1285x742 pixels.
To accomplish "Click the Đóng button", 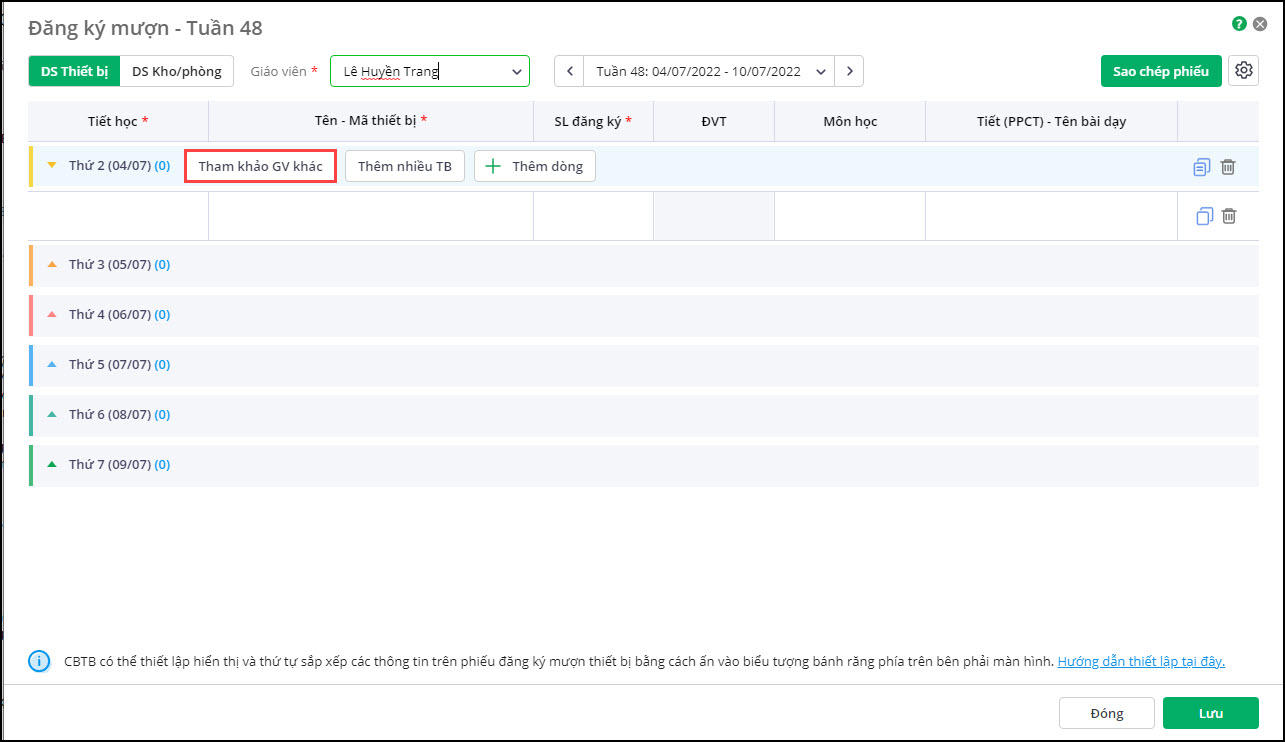I will coord(1107,713).
